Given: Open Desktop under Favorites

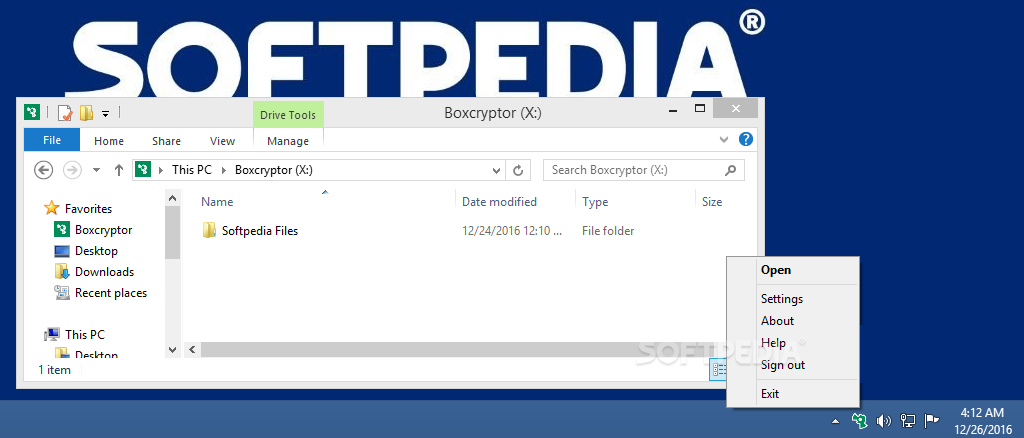Looking at the screenshot, I should click(x=96, y=251).
